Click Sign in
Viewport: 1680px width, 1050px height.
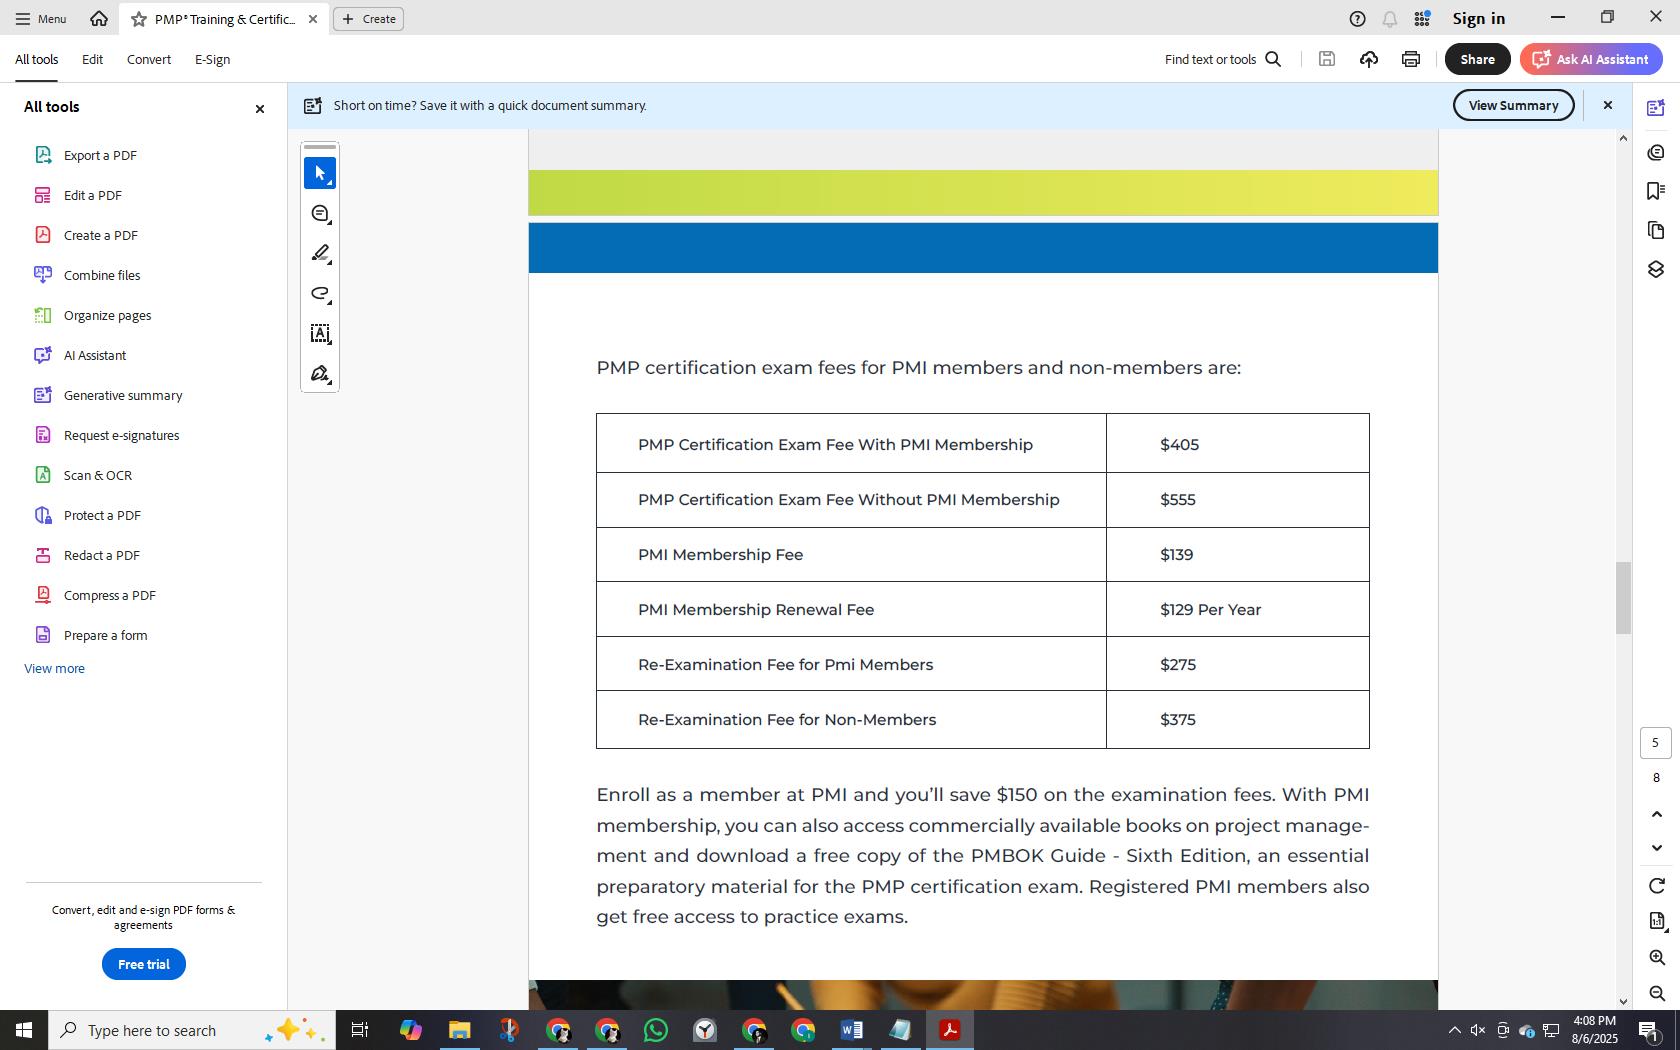click(1478, 19)
